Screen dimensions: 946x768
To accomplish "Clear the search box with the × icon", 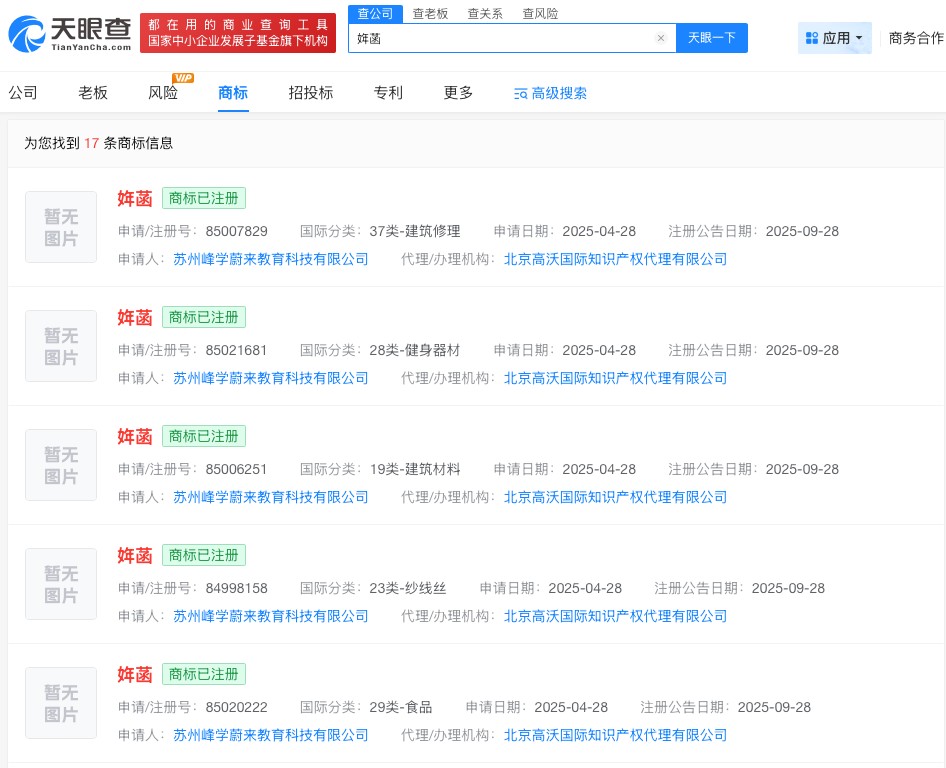I will coord(661,38).
